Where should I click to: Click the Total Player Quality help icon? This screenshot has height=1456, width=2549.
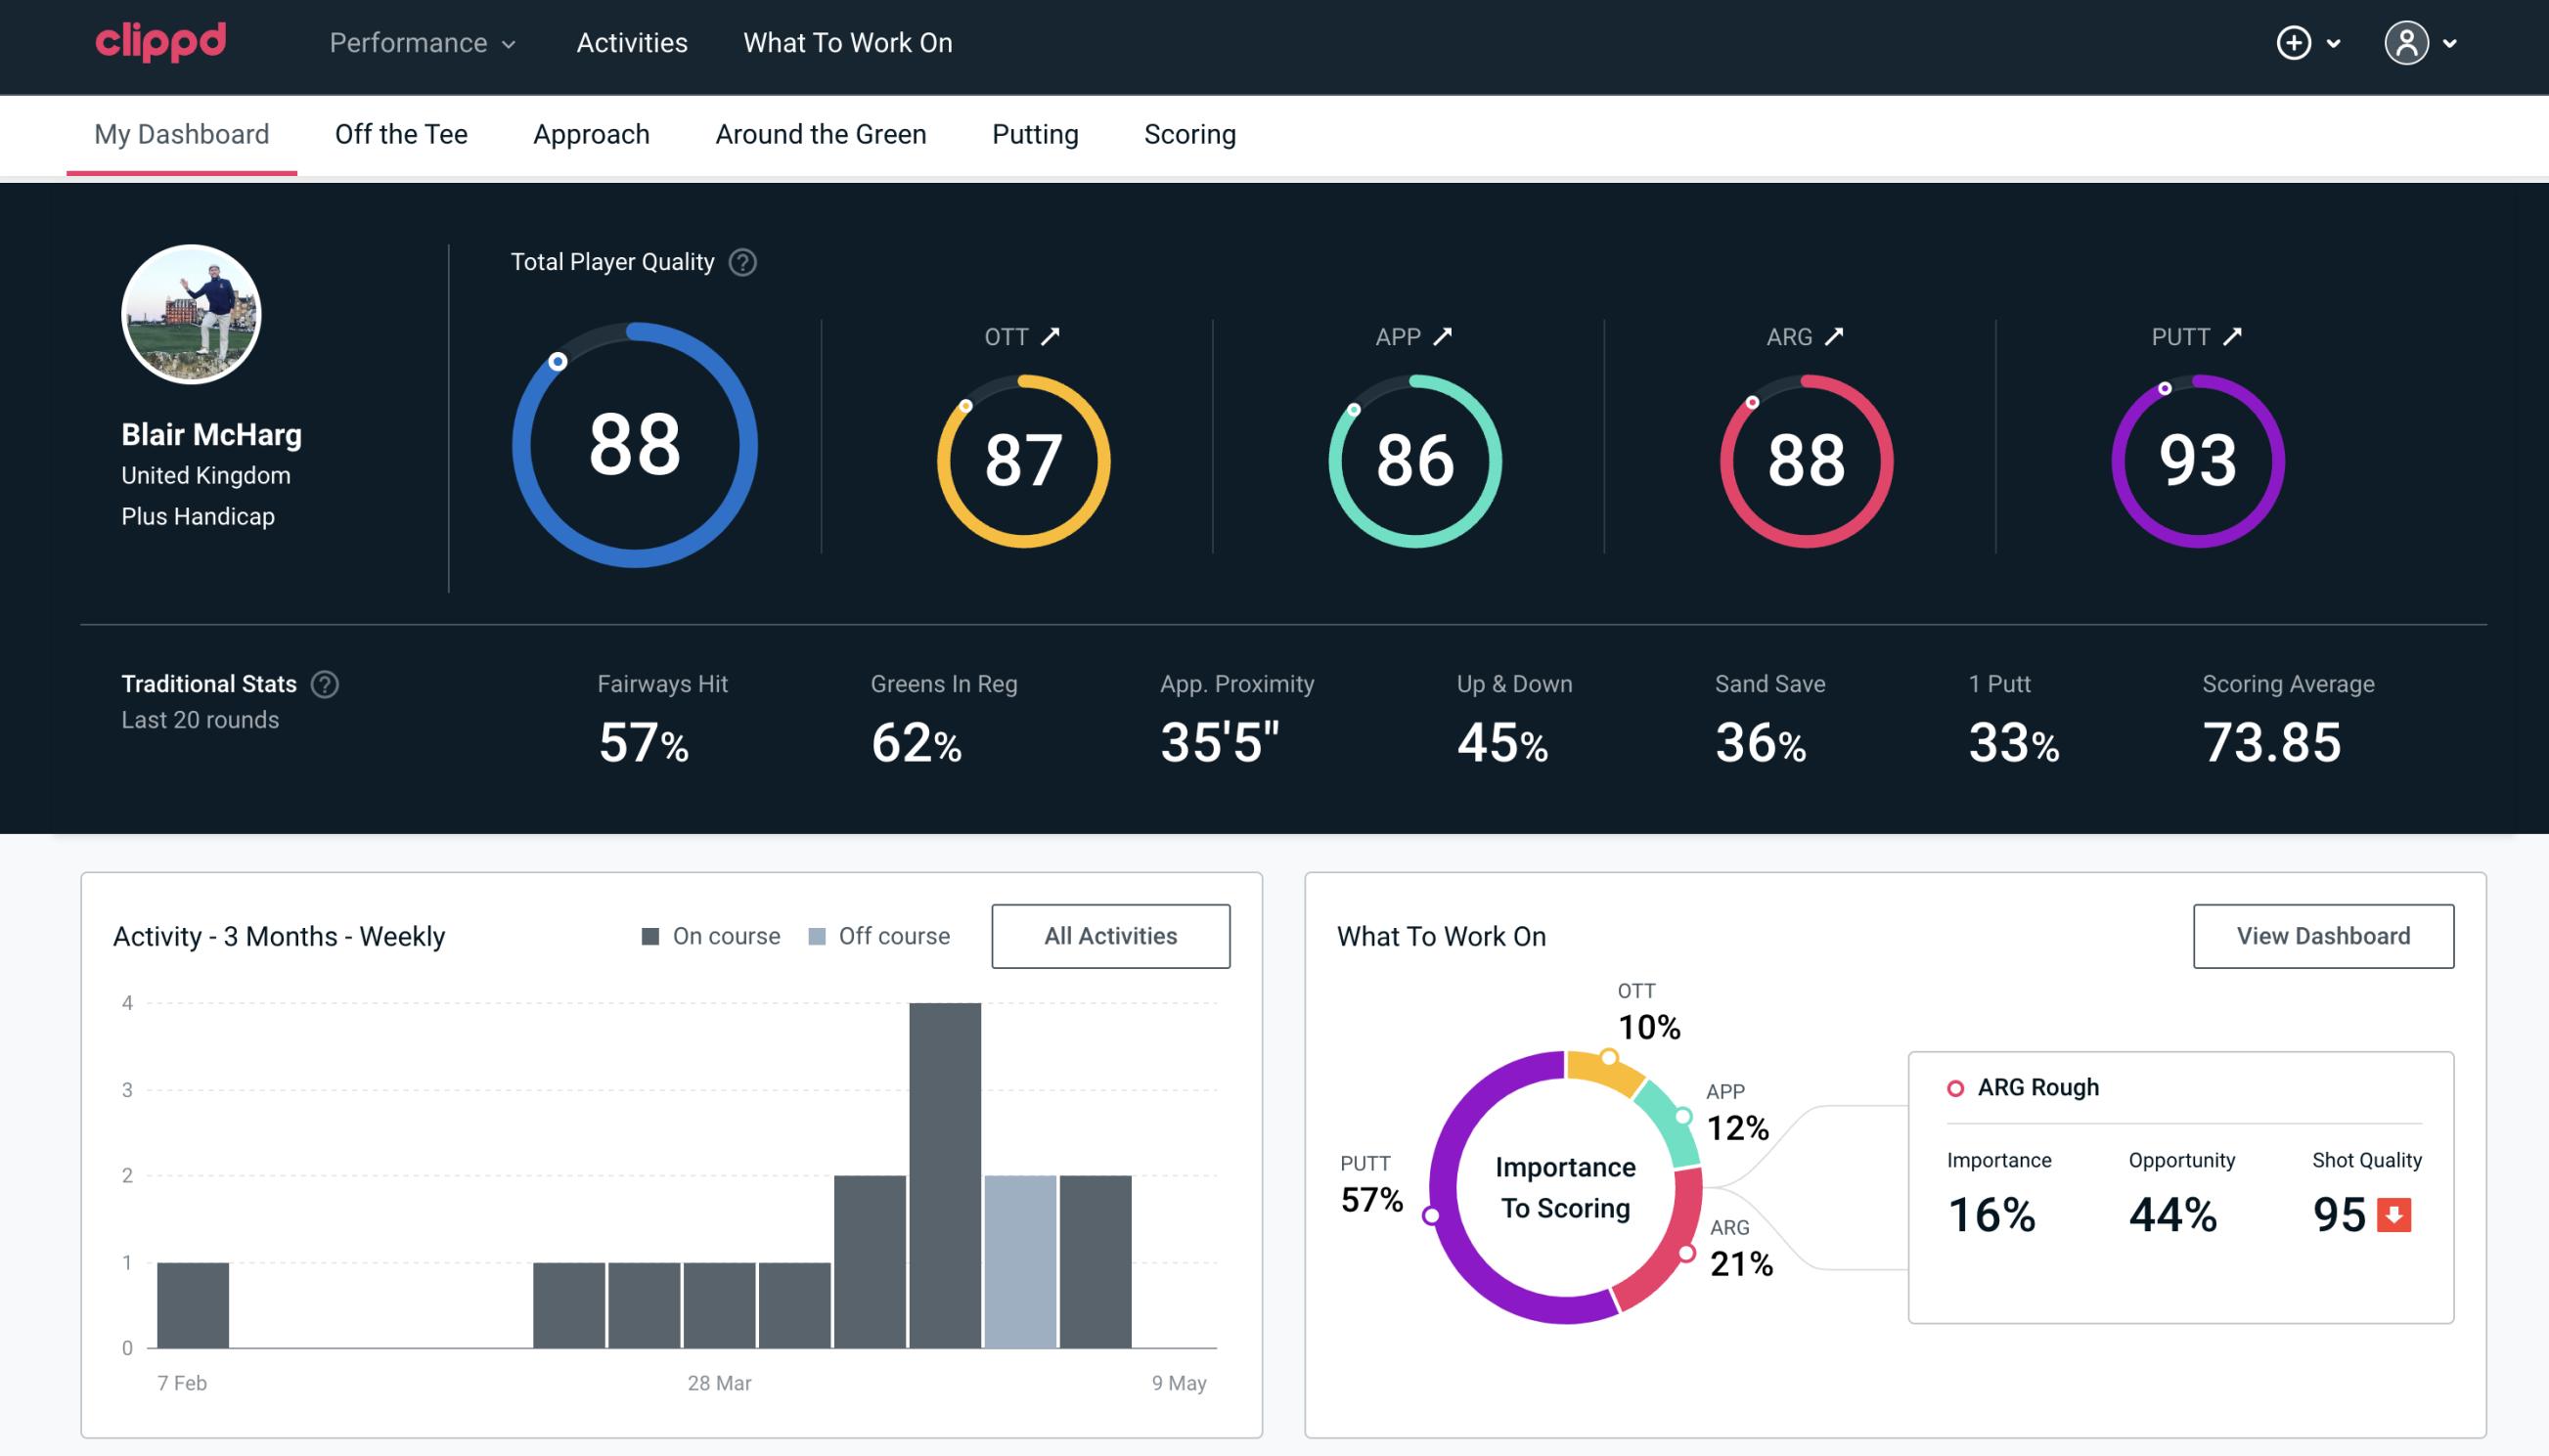[740, 262]
